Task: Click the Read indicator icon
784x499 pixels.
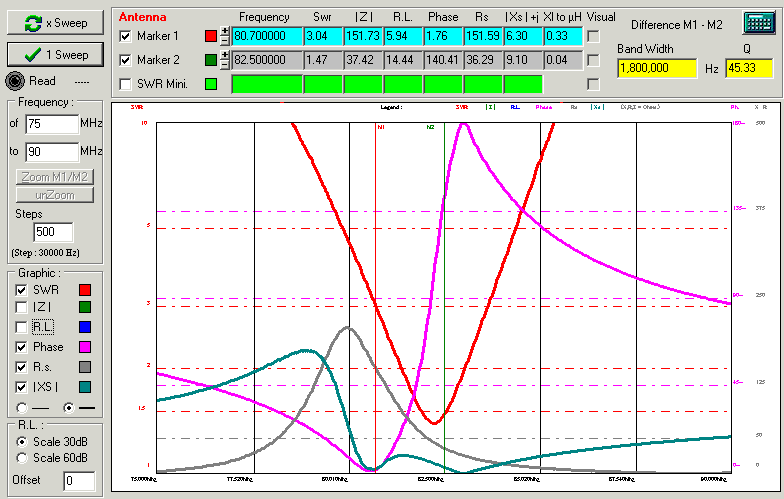Action: [x=15, y=82]
